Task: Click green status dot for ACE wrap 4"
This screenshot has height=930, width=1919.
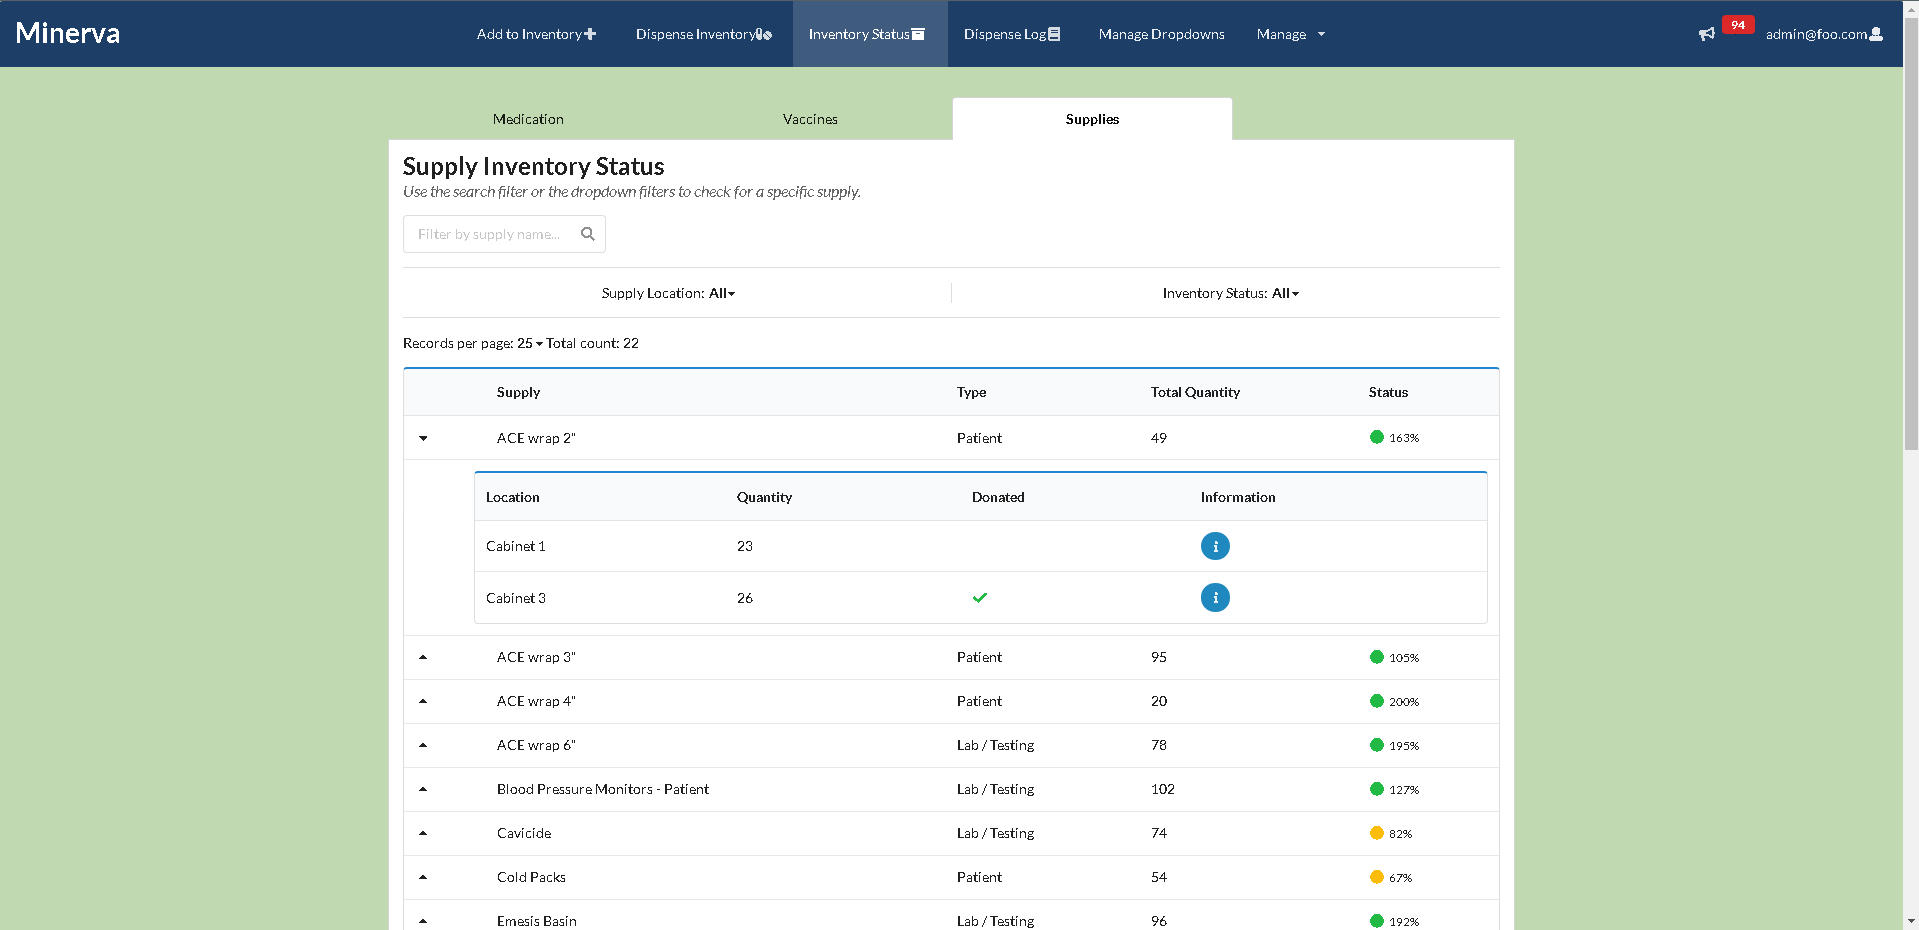Action: tap(1377, 701)
